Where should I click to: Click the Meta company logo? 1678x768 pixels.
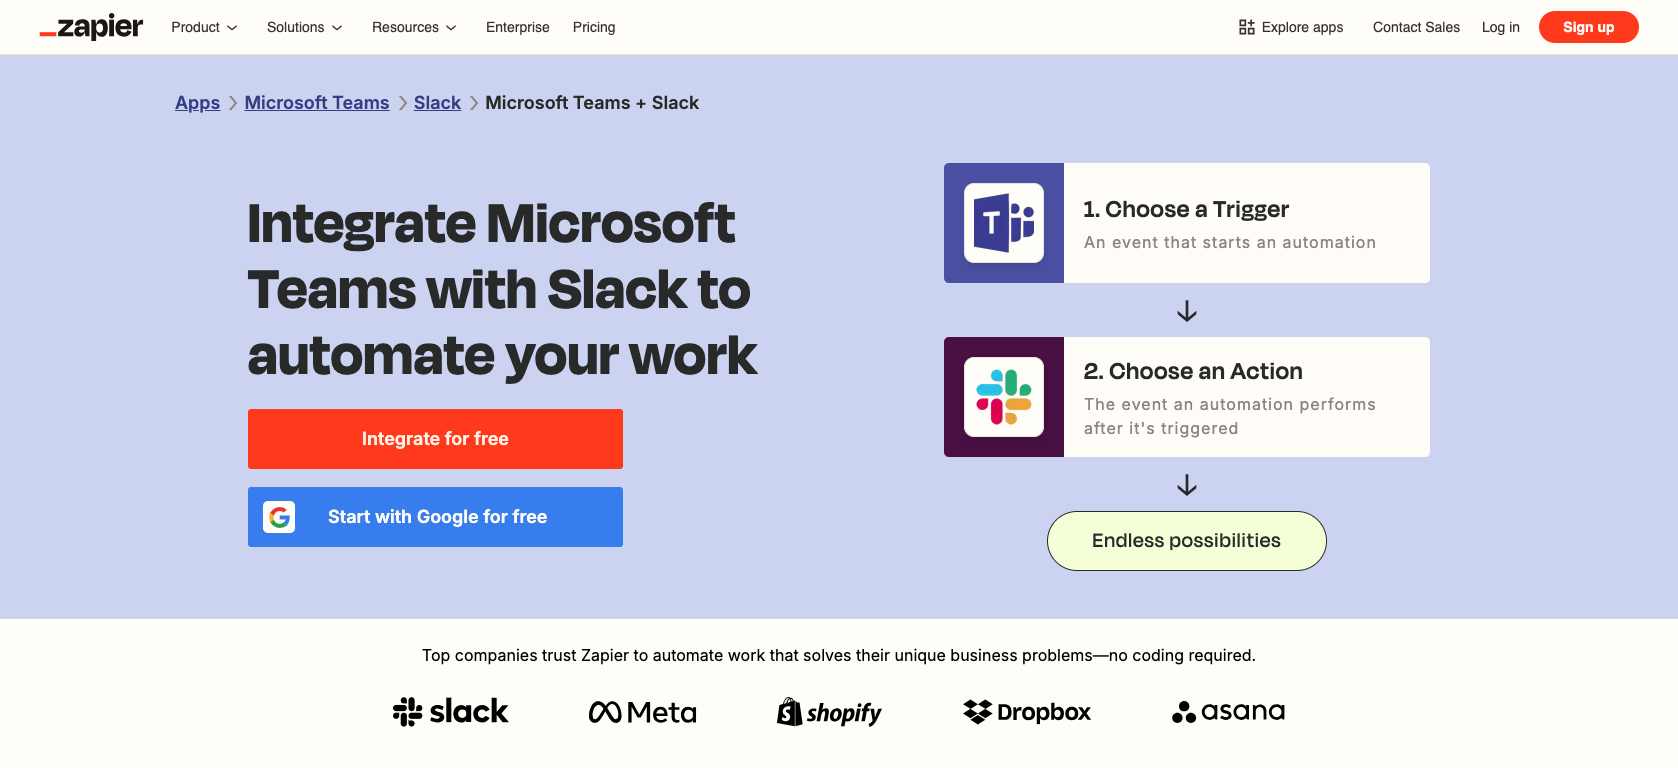[x=643, y=712]
